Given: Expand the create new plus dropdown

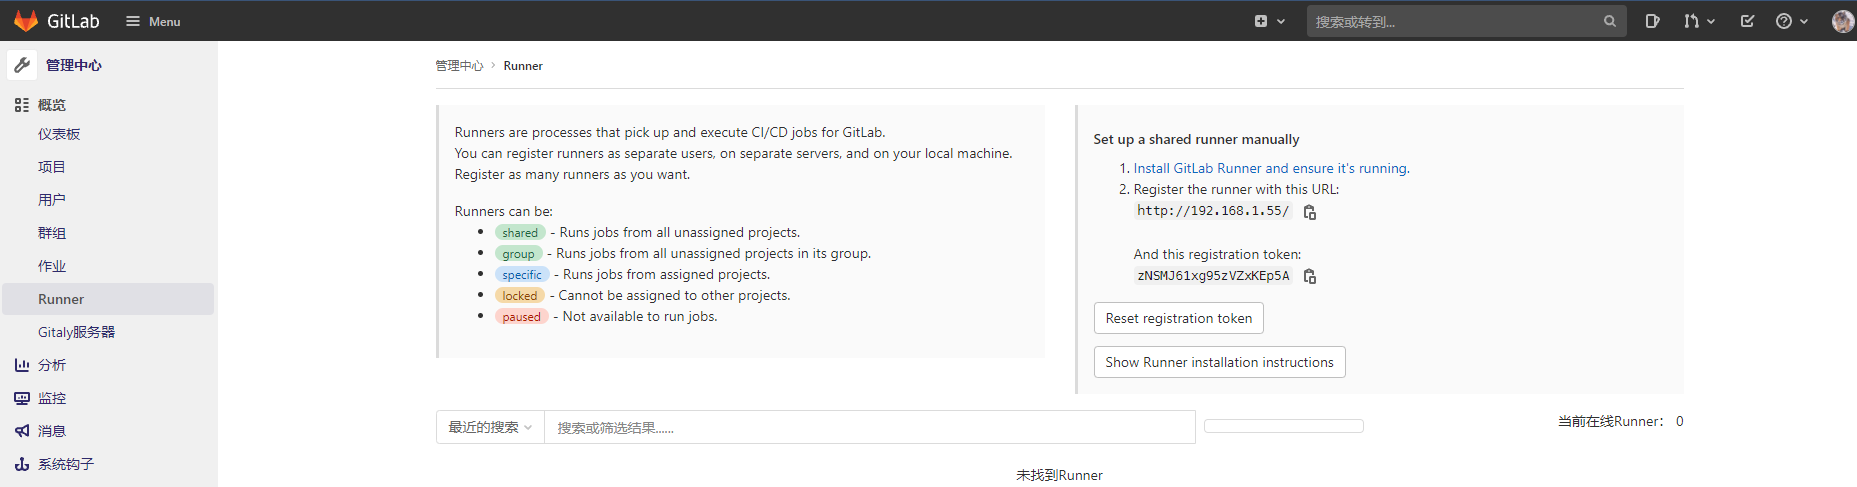Looking at the screenshot, I should [x=1269, y=21].
